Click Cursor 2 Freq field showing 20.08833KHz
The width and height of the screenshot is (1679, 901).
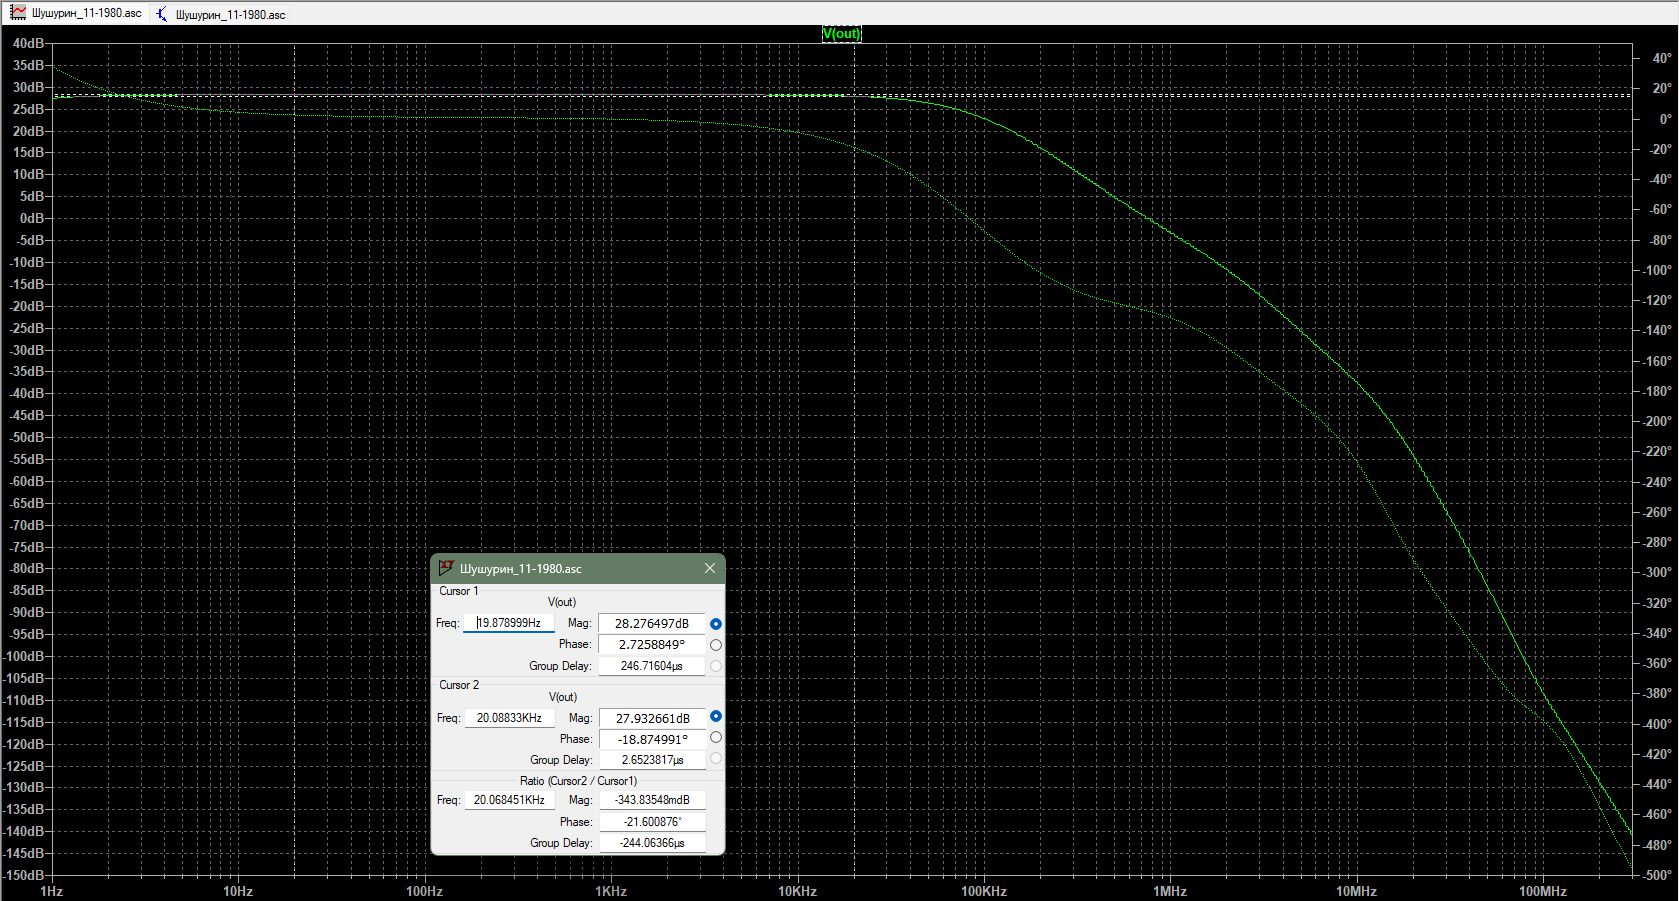[509, 718]
